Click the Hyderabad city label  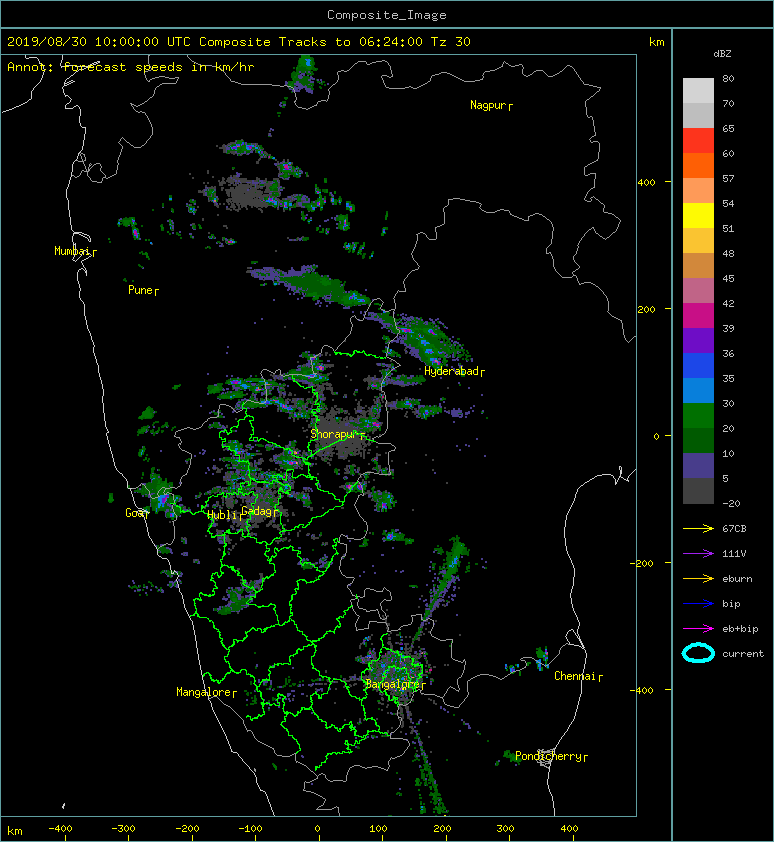point(454,372)
